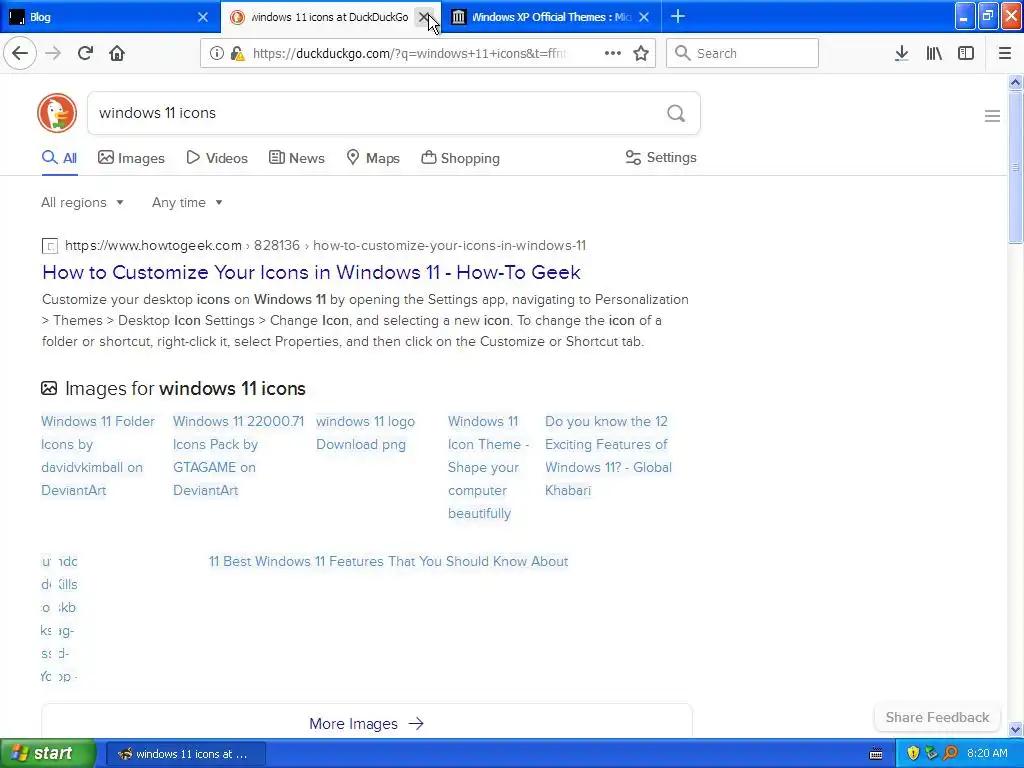Switch to Images results
This screenshot has width=1024, height=768.
pos(131,158)
